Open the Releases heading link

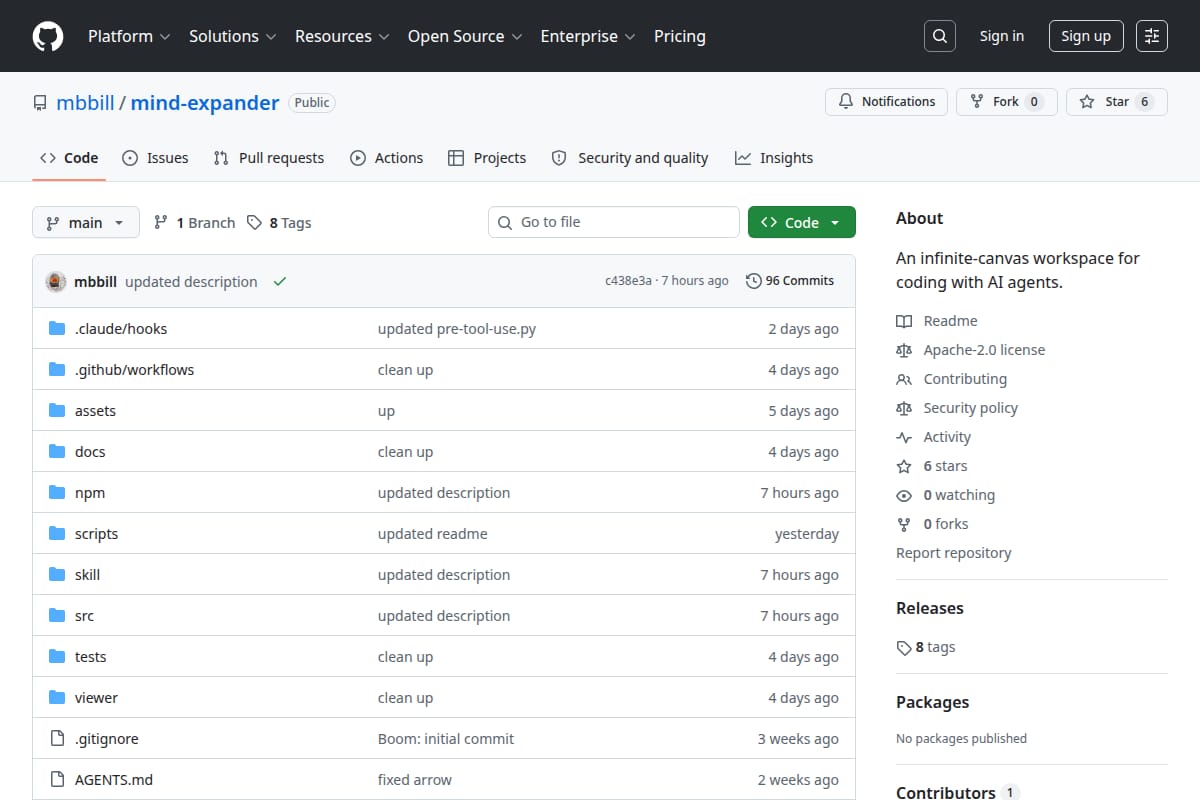[930, 608]
